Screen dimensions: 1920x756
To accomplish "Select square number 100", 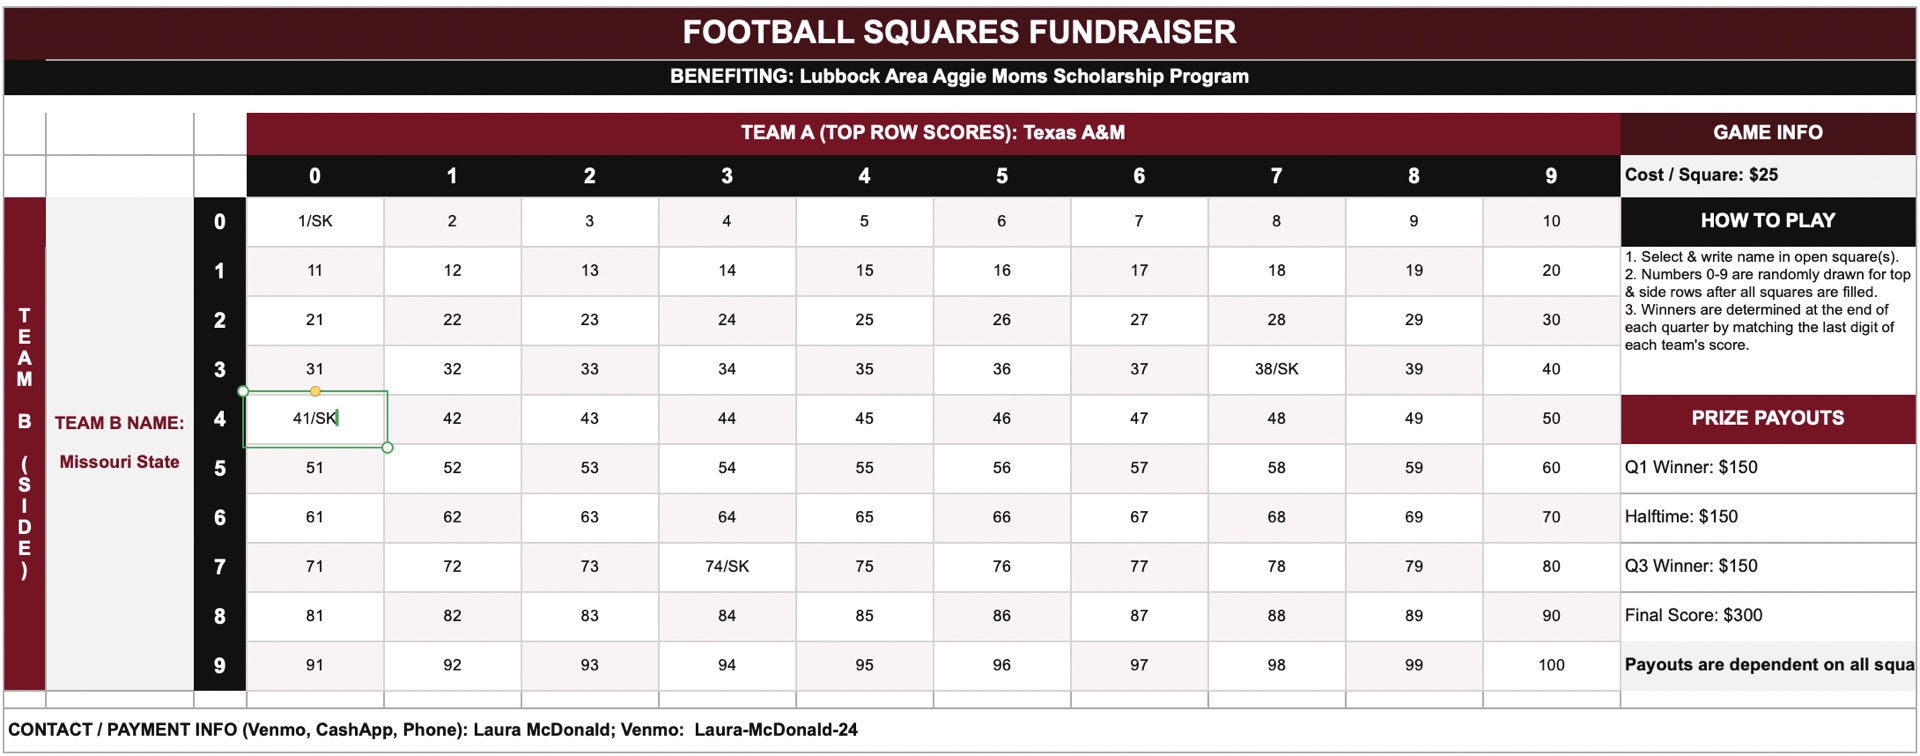I will (1551, 665).
